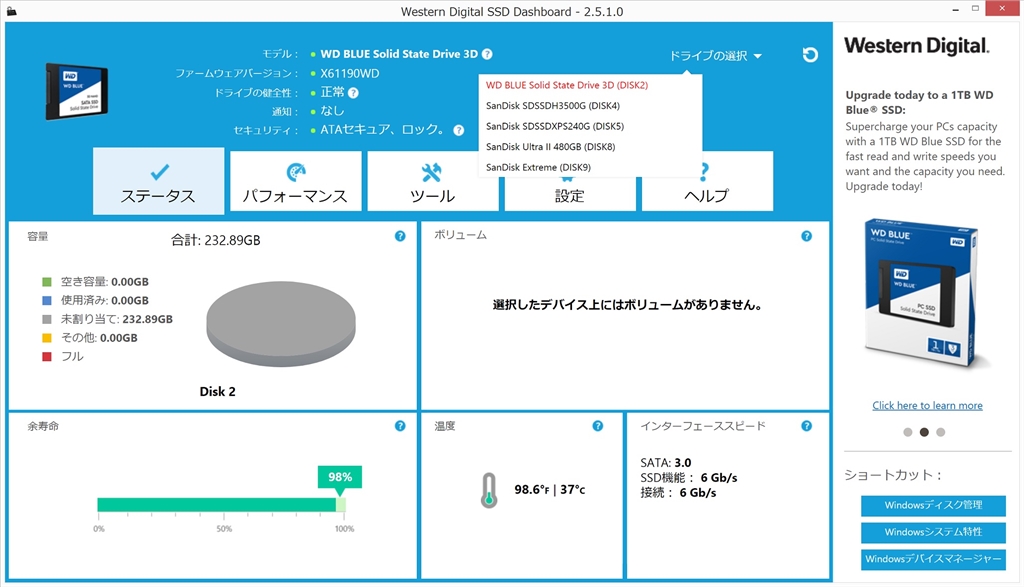
Task: Click the temperature value 98.6°F | 37°C
Action: click(x=549, y=490)
